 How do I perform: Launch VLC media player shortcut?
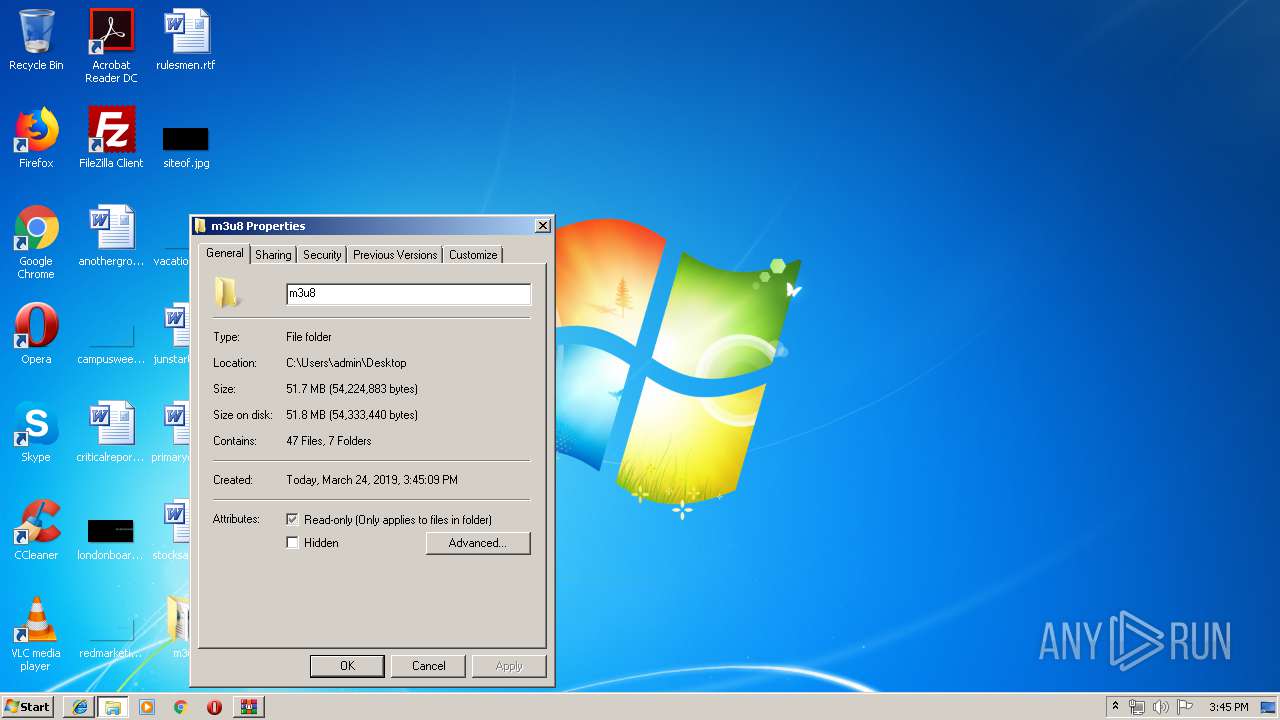36,634
